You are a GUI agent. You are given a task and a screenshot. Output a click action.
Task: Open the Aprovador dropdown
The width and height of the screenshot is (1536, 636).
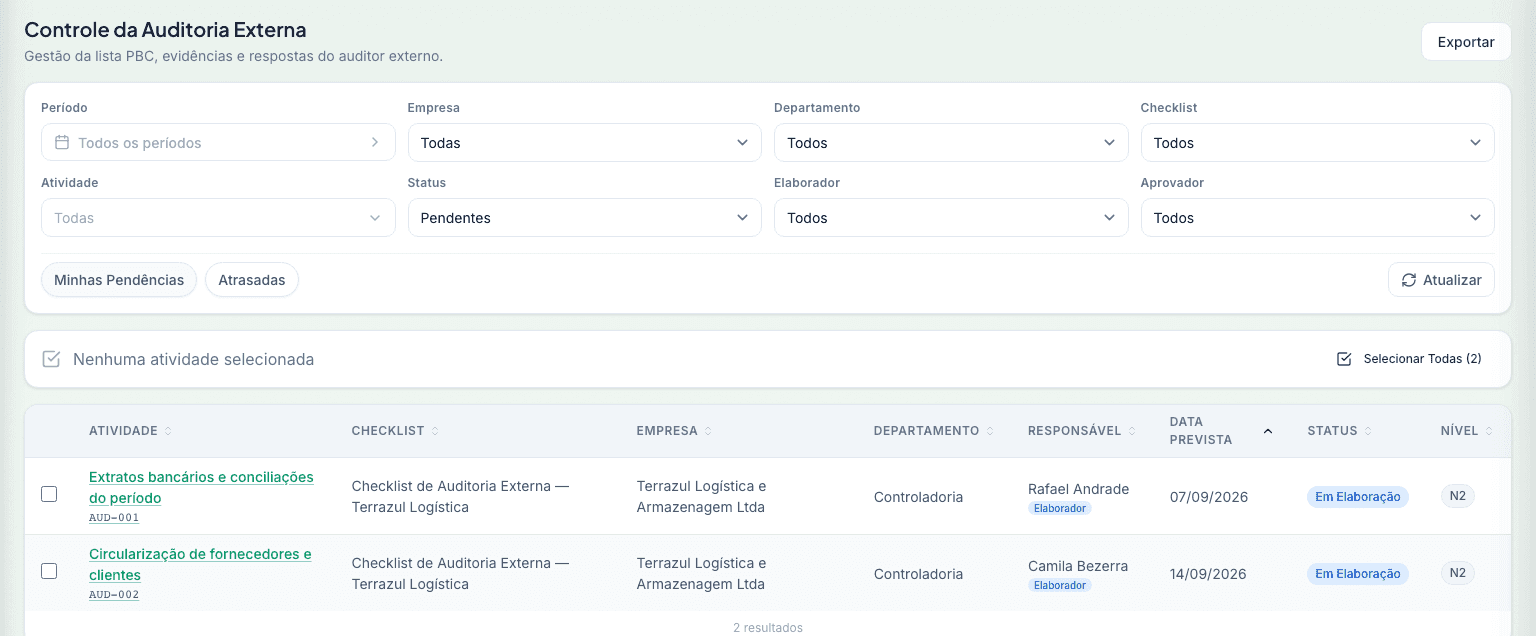[x=1318, y=218]
